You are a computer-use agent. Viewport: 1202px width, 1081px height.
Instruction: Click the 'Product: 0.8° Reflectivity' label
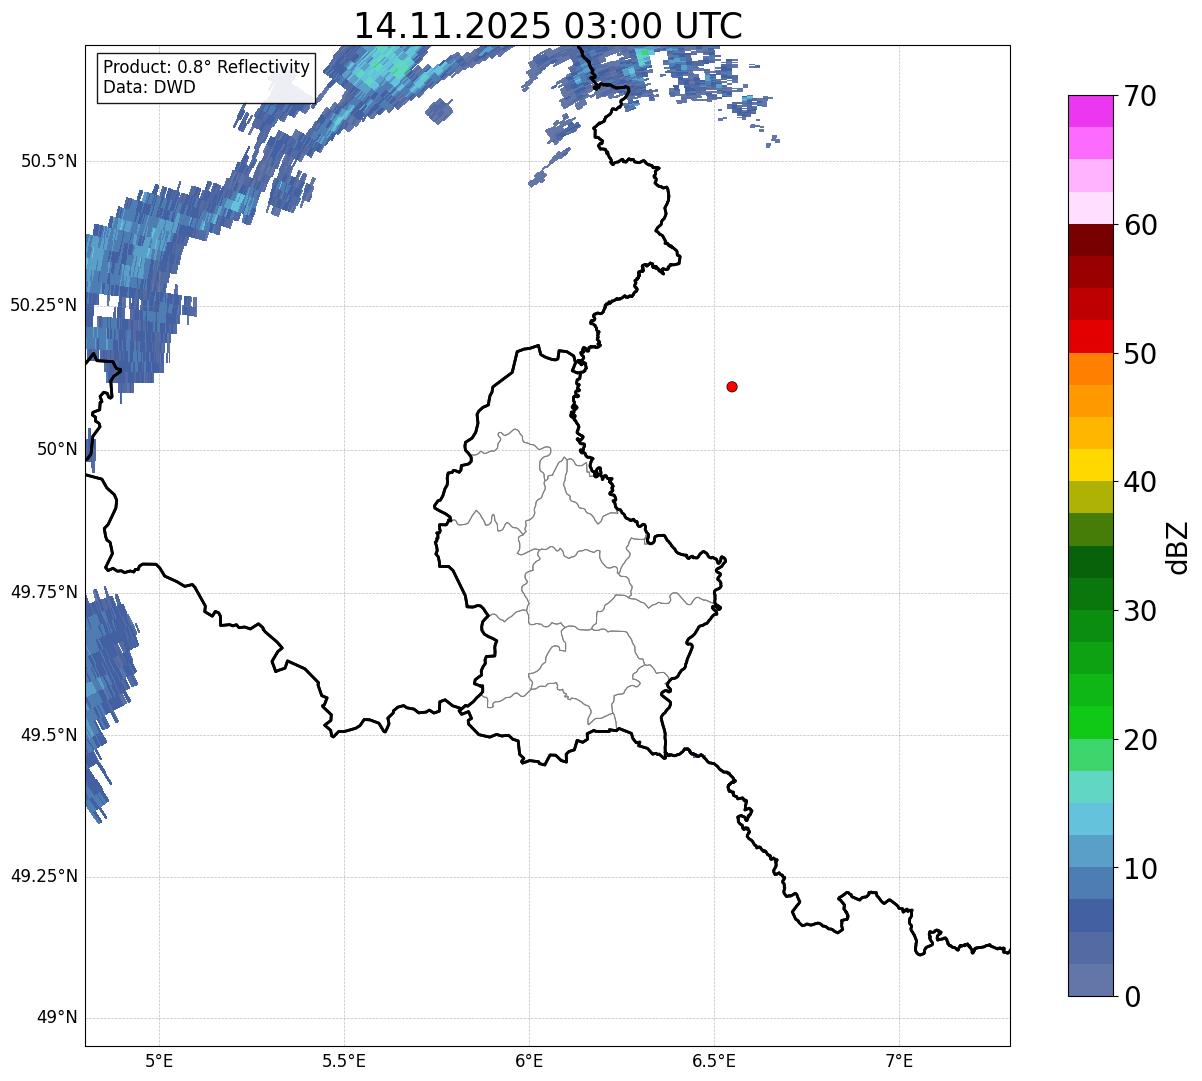click(x=207, y=67)
